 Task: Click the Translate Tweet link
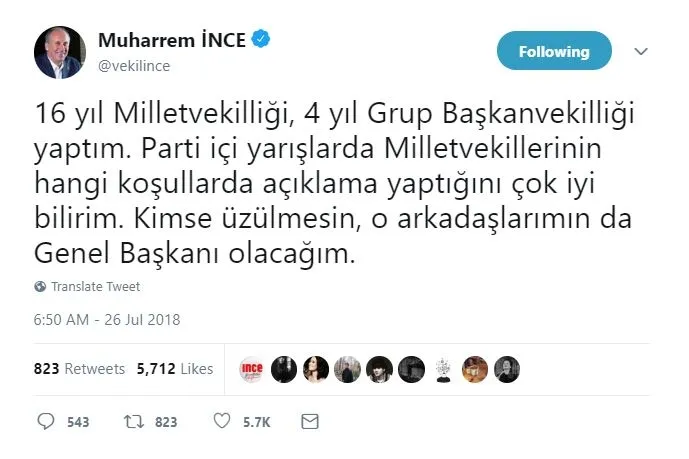(x=96, y=287)
